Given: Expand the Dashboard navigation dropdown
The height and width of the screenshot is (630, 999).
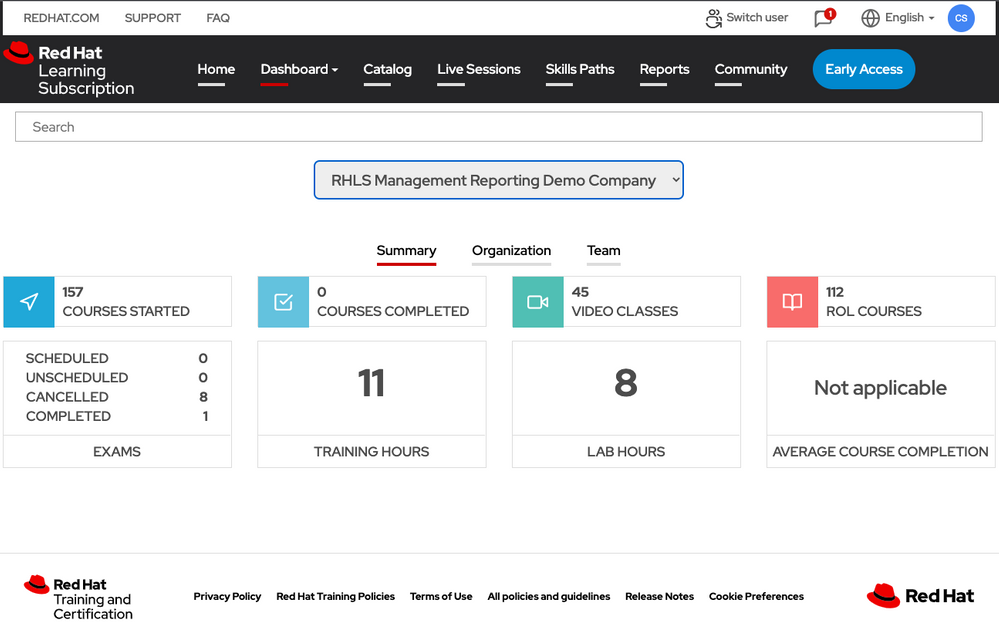Looking at the screenshot, I should coord(299,69).
